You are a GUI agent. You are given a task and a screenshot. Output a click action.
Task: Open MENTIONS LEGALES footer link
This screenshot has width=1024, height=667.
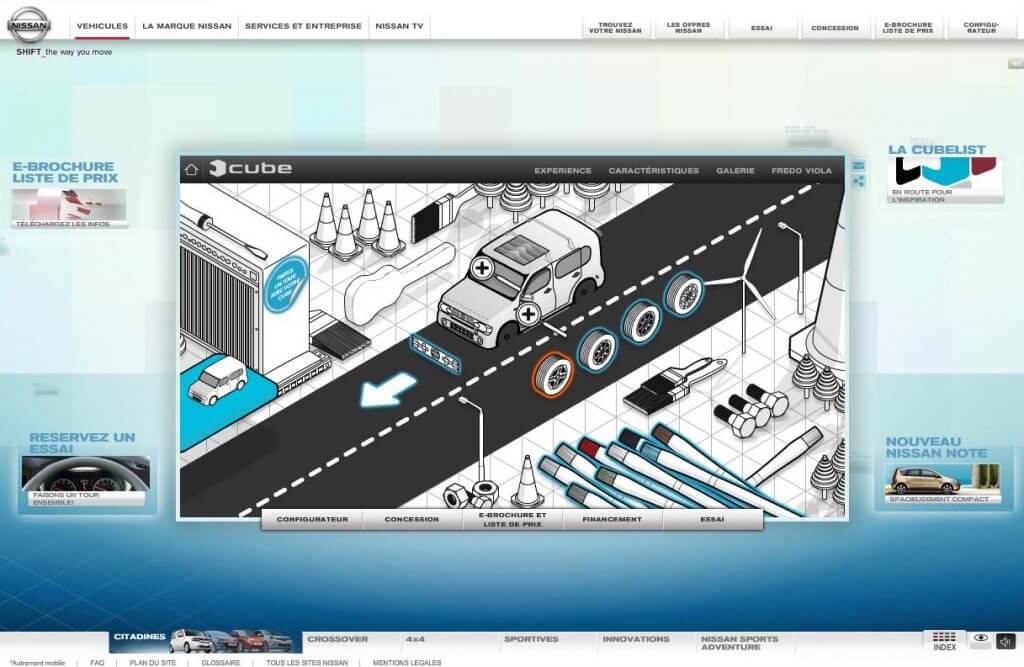pos(407,662)
